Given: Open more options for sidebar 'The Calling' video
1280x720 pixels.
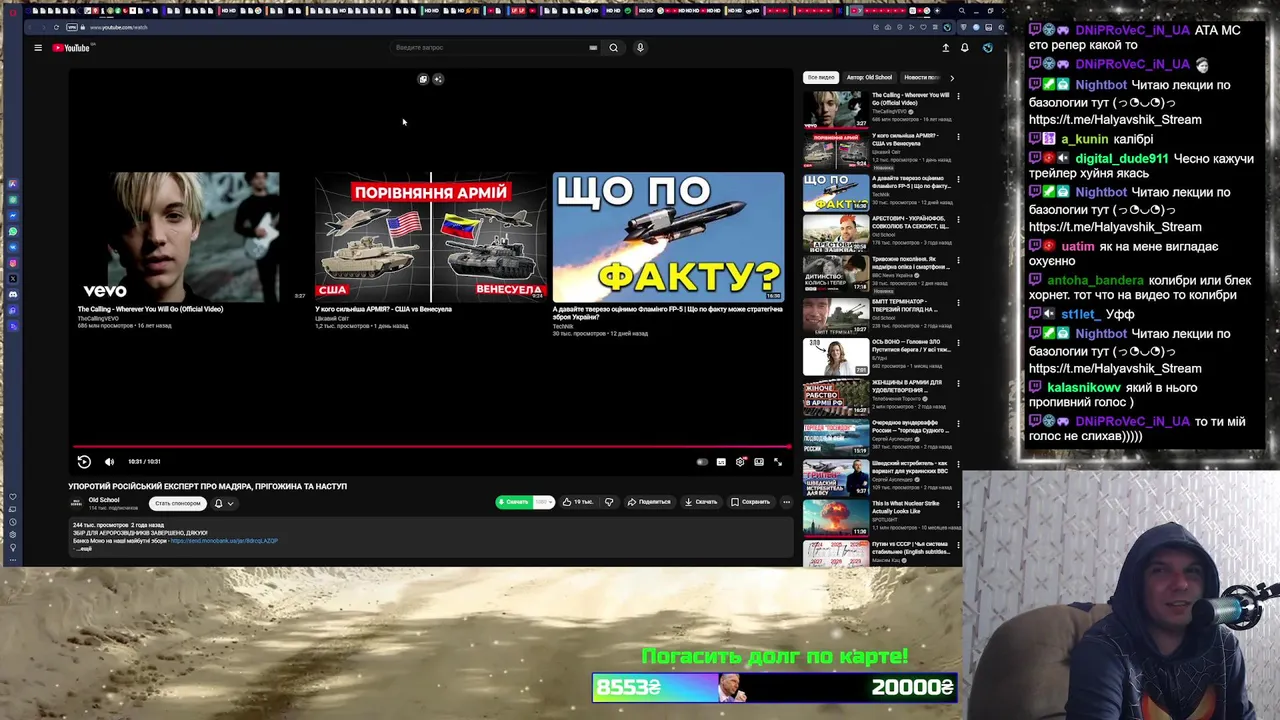Looking at the screenshot, I should click(958, 96).
